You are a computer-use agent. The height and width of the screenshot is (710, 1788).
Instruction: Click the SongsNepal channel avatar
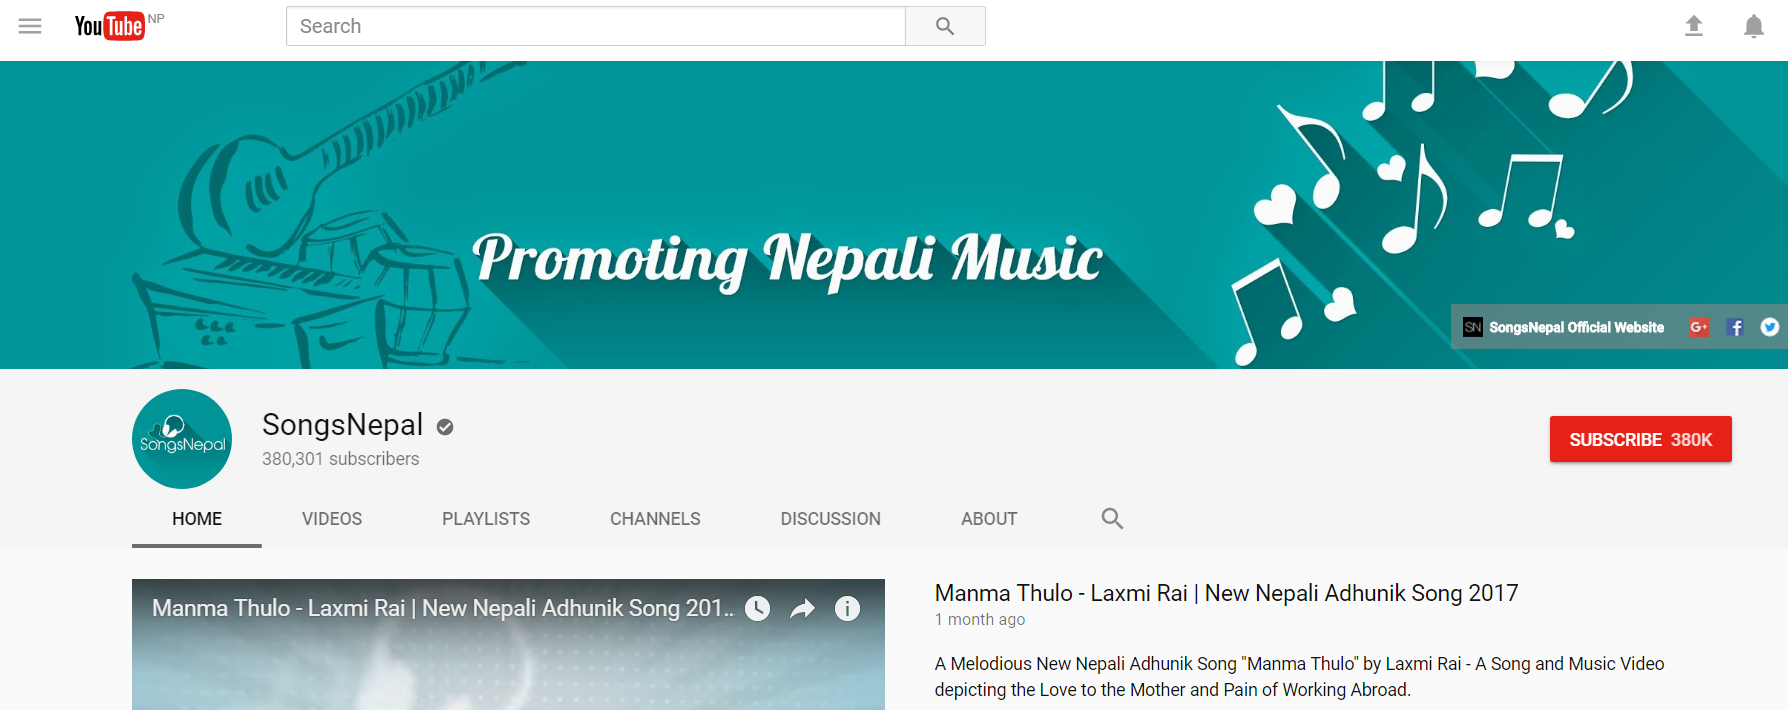[x=182, y=439]
